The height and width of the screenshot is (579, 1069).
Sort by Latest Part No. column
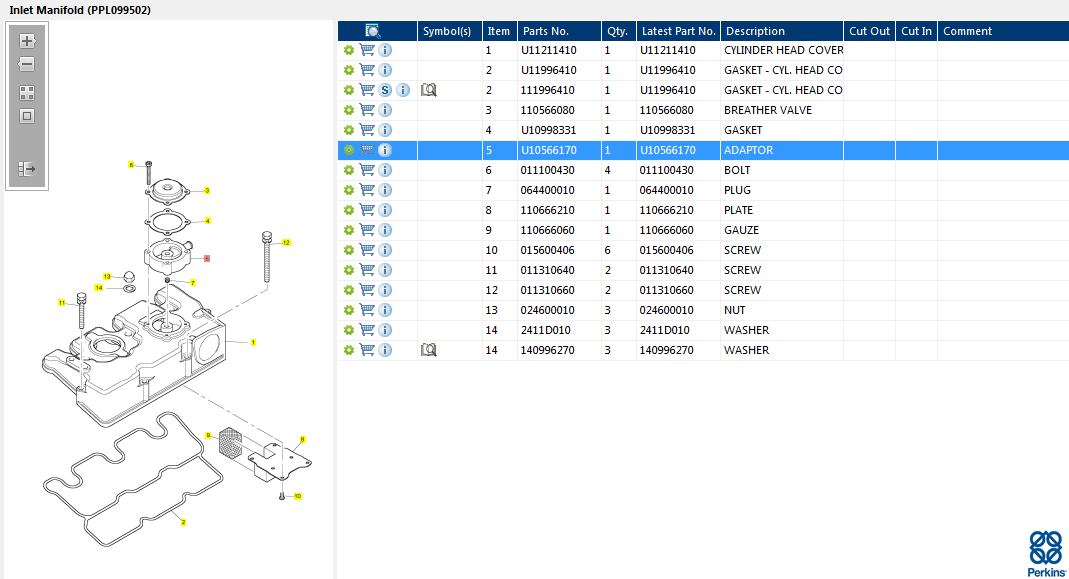[x=678, y=31]
